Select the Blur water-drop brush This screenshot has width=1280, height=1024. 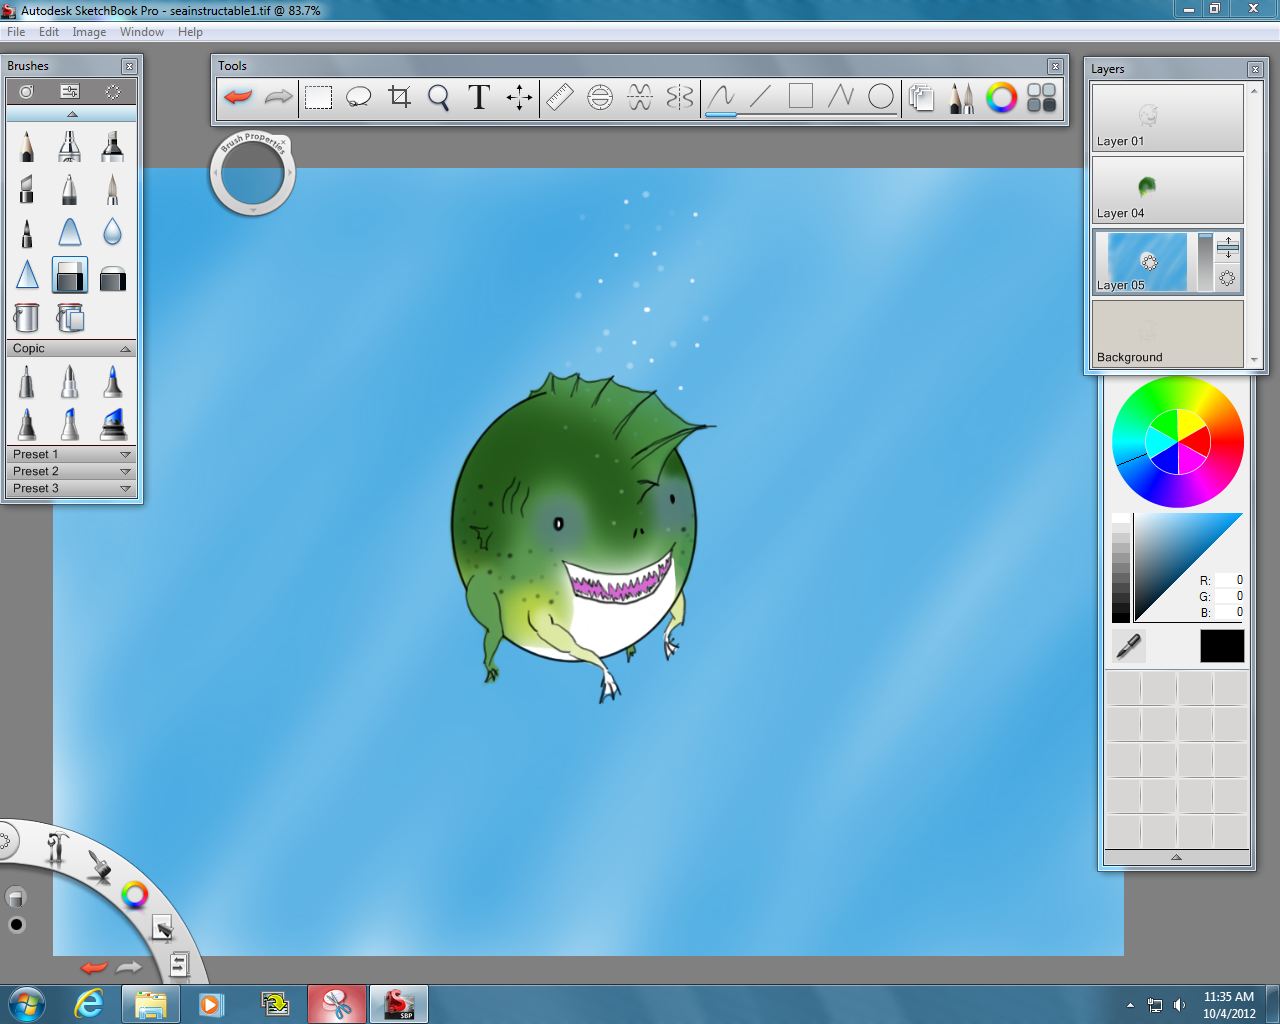pos(112,232)
